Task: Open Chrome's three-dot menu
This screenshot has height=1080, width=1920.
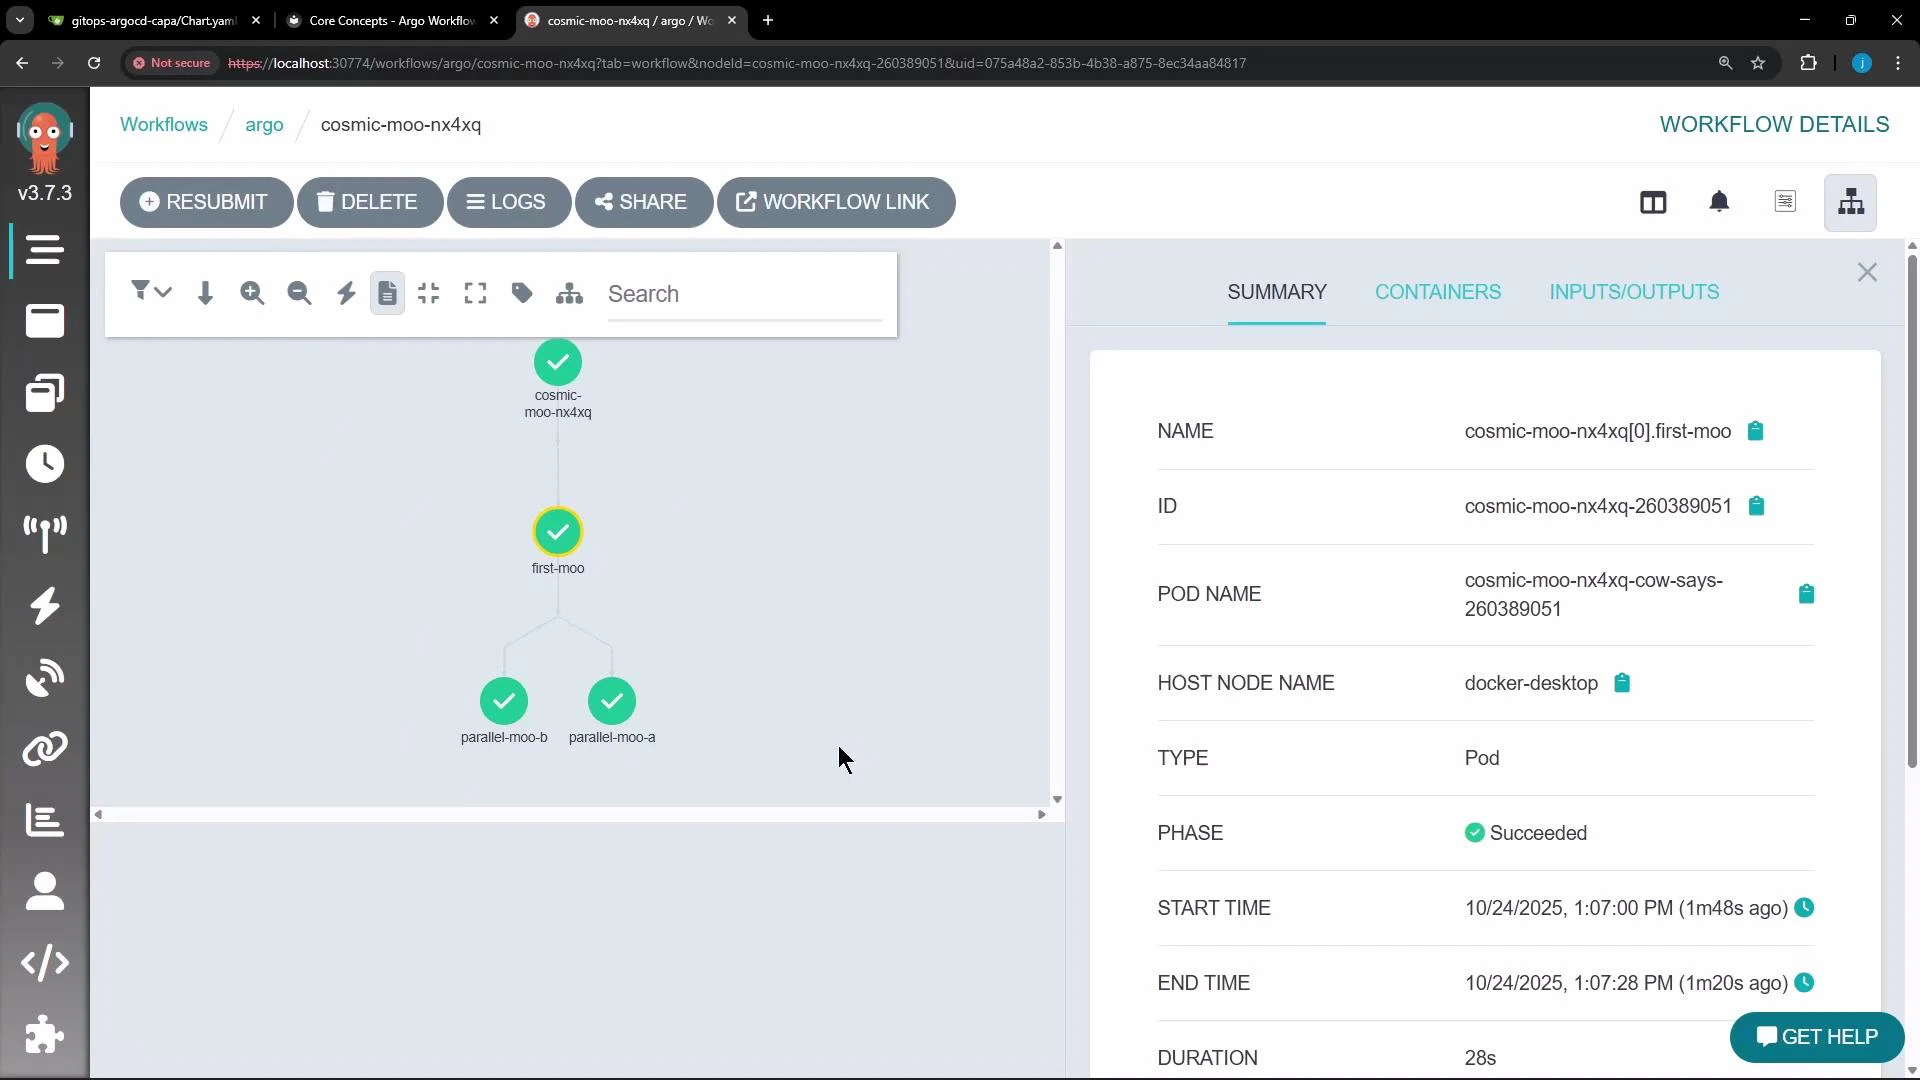Action: pyautogui.click(x=1897, y=63)
